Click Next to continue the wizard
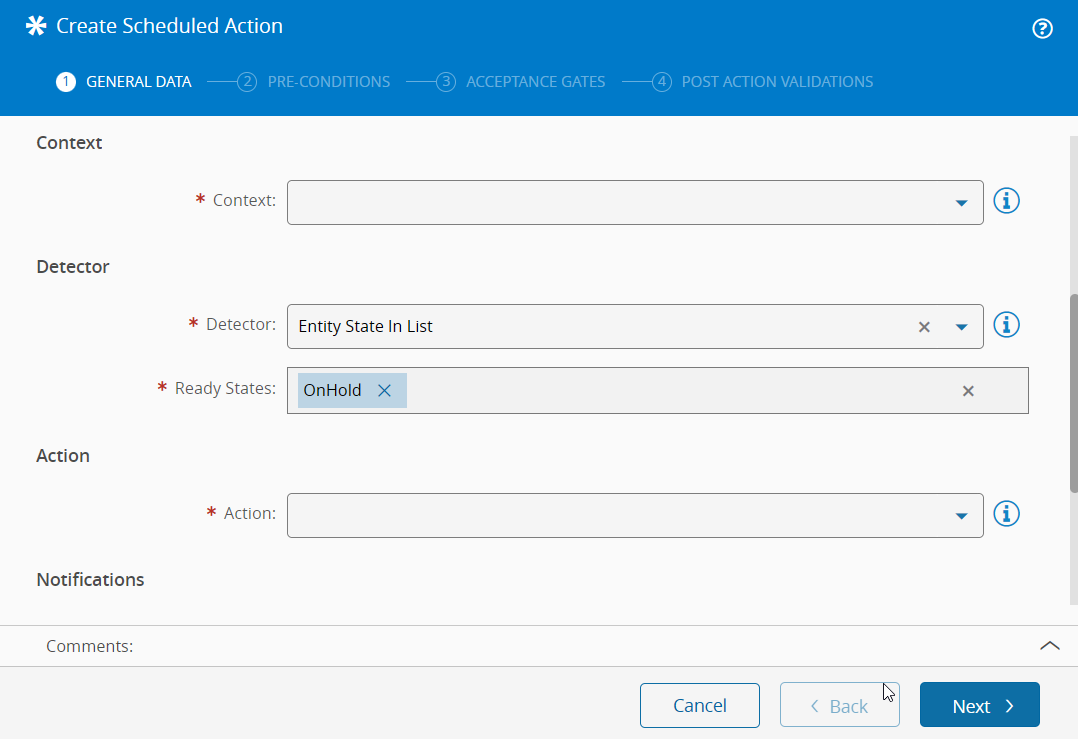Image resolution: width=1078 pixels, height=739 pixels. 979,705
